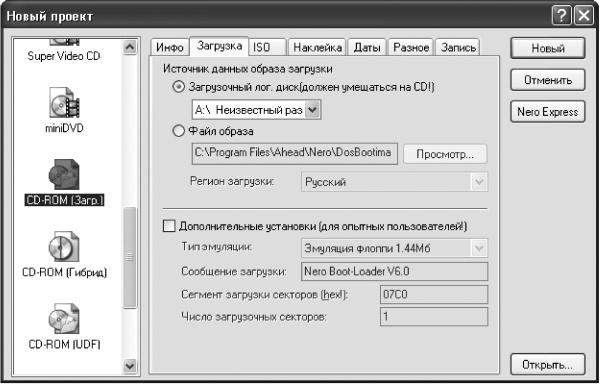Viewport: 600px width, 384px height.
Task: Select the CD-ROM (Загр.) boot disc icon
Action: pyautogui.click(x=64, y=175)
